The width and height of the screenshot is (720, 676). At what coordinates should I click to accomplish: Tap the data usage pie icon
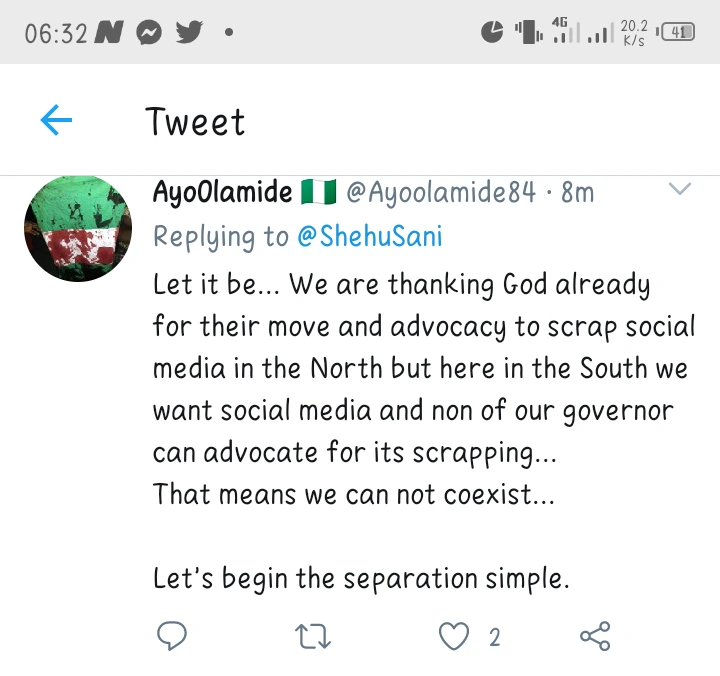[x=492, y=32]
